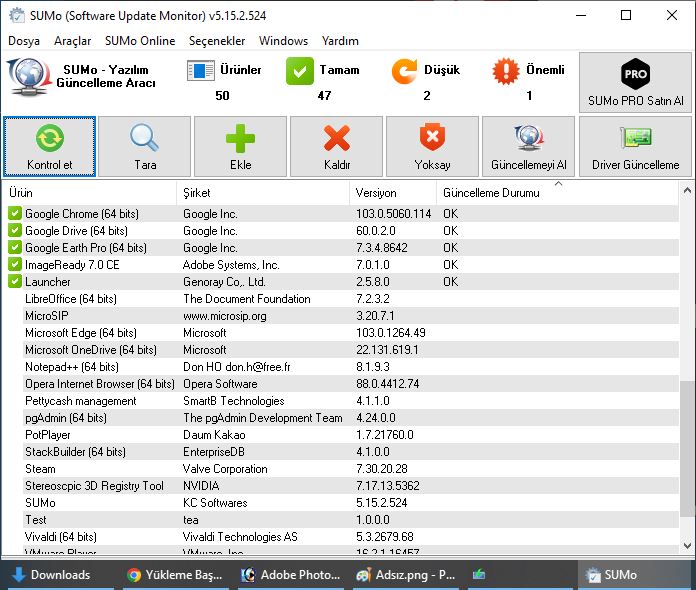This screenshot has height=590, width=696.
Task: Open the Yardım menu
Action: (340, 41)
